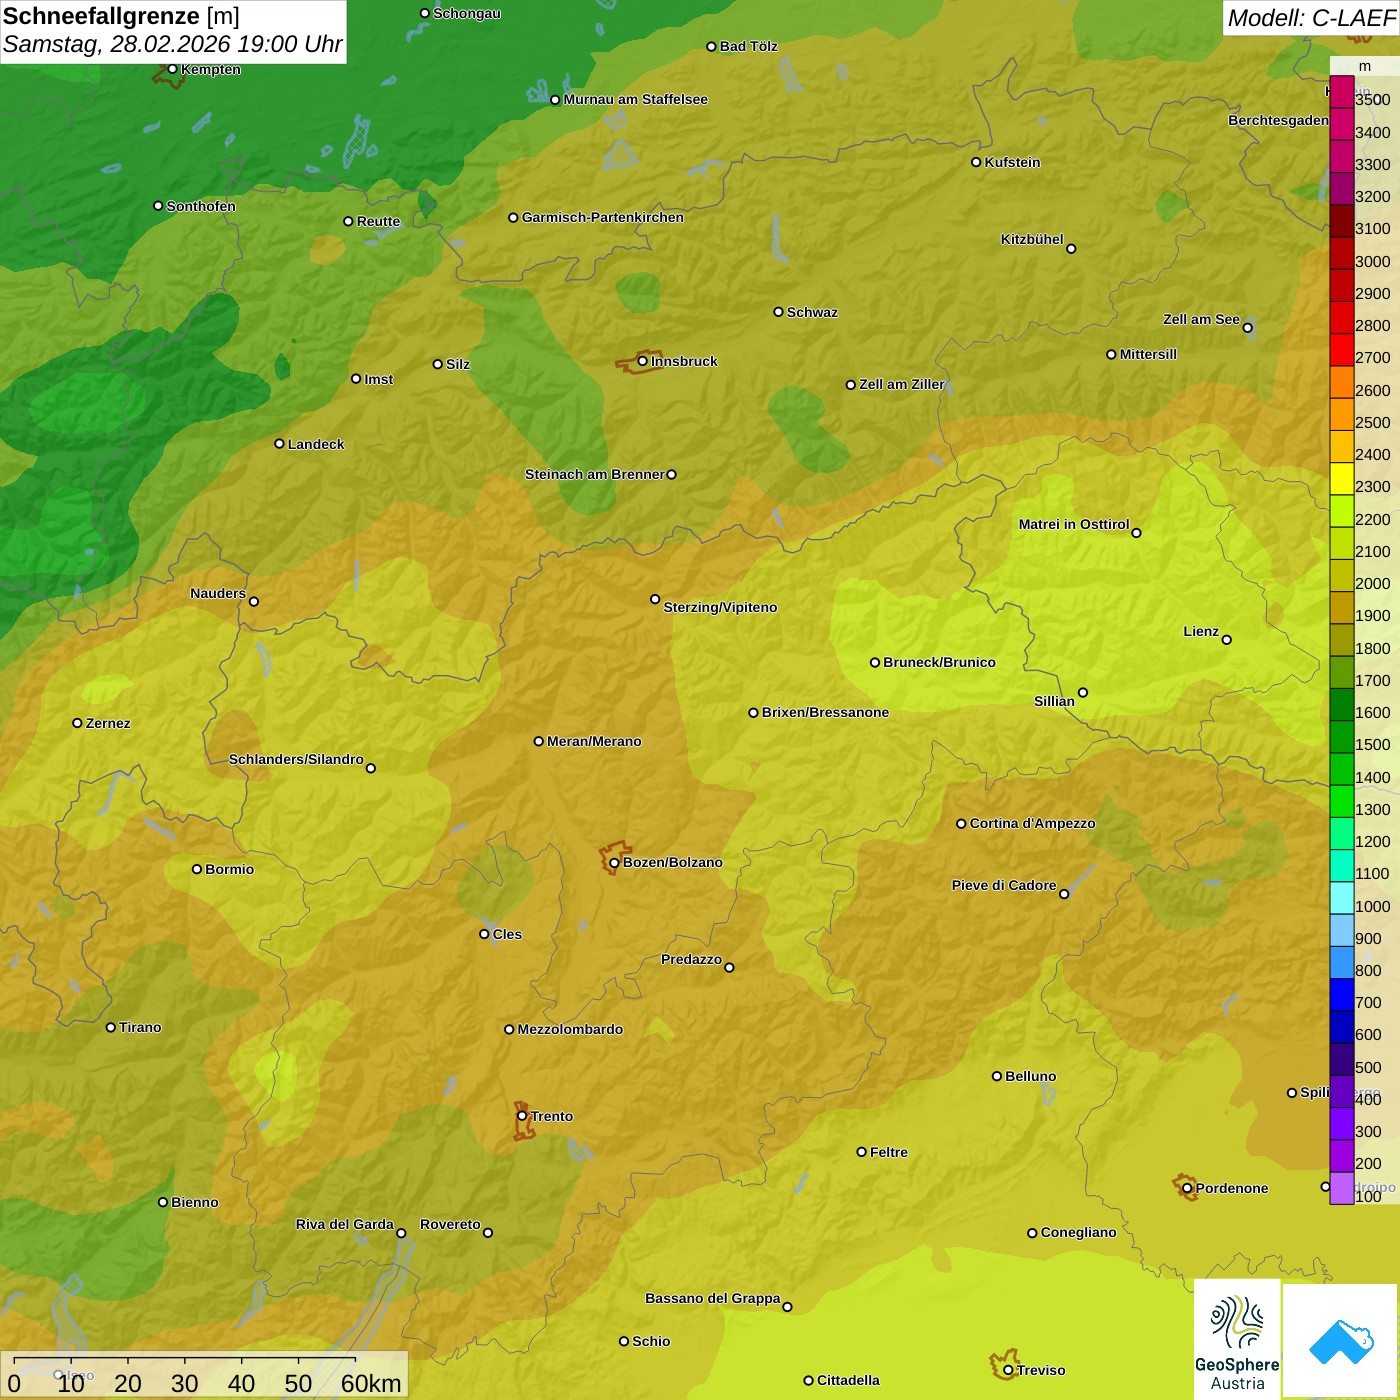The width and height of the screenshot is (1400, 1400).
Task: Pick the Zell am See marker dot
Action: click(1247, 327)
